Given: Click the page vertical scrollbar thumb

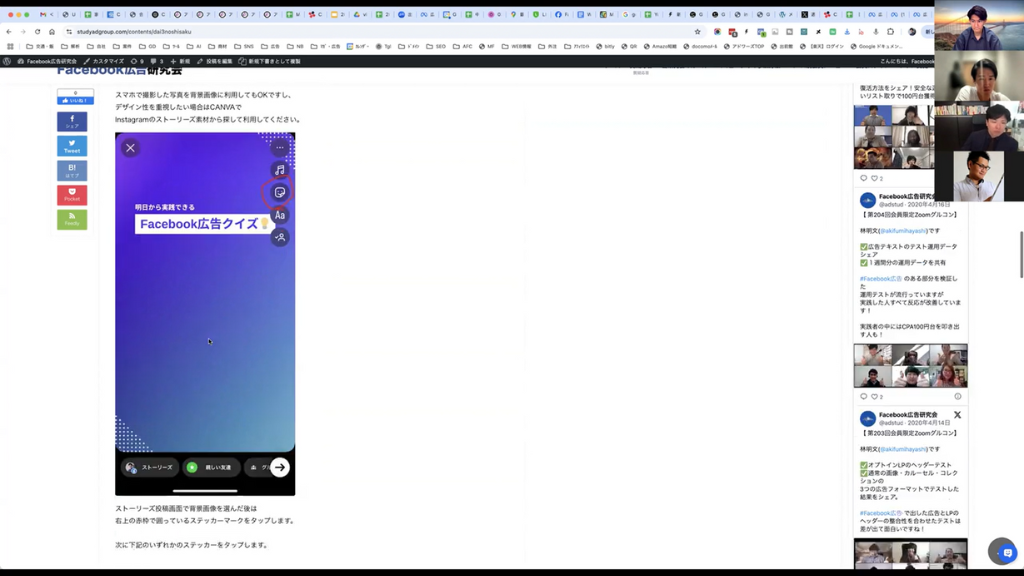Looking at the screenshot, I should tap(1021, 255).
